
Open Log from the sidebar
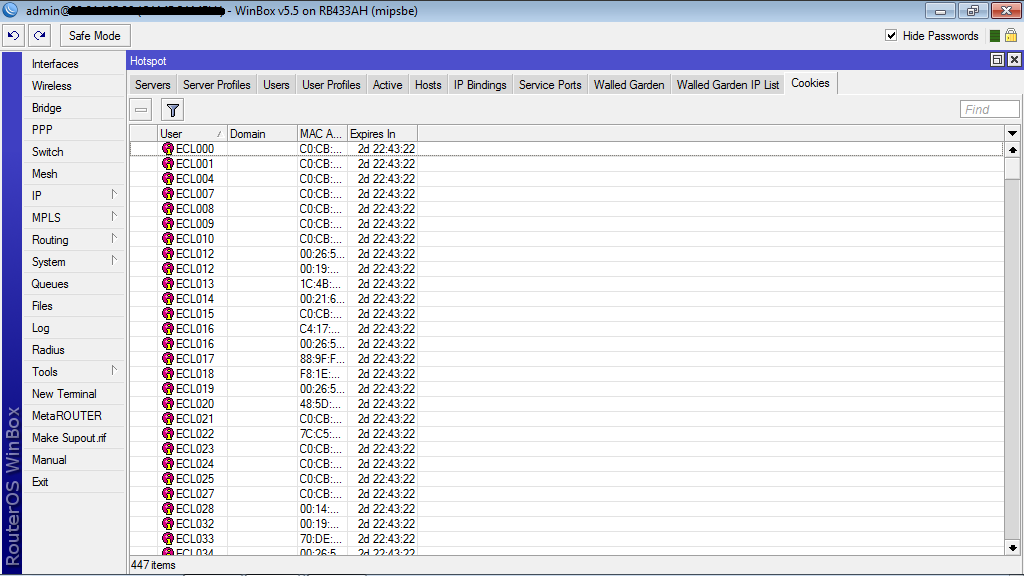click(74, 328)
